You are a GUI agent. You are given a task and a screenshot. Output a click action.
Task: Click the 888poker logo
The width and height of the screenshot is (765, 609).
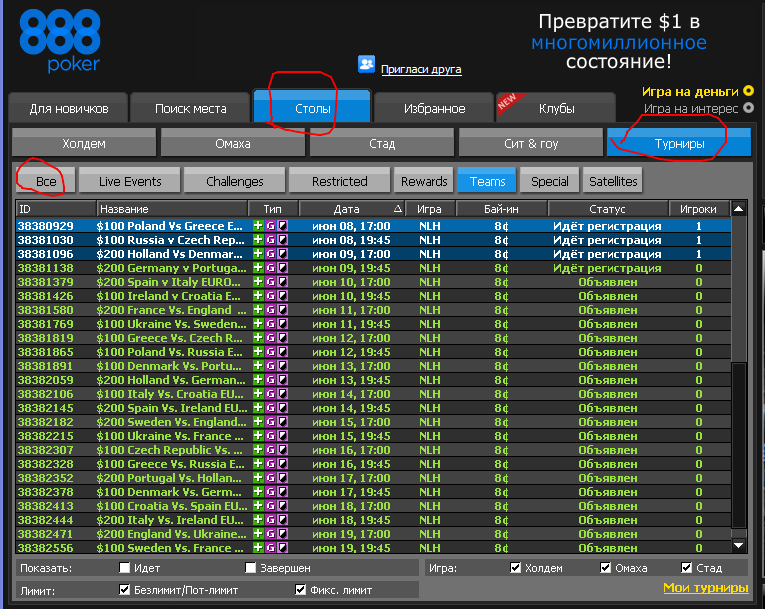60,41
